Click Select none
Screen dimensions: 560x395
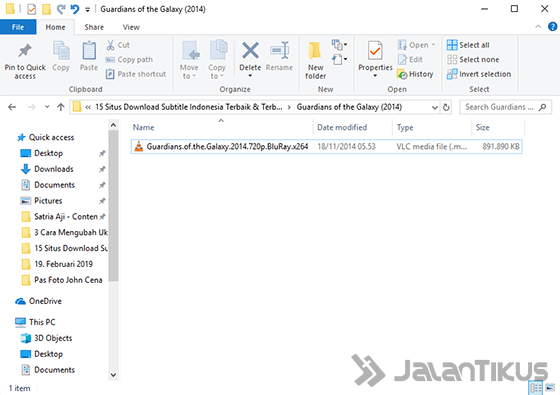[x=473, y=60]
